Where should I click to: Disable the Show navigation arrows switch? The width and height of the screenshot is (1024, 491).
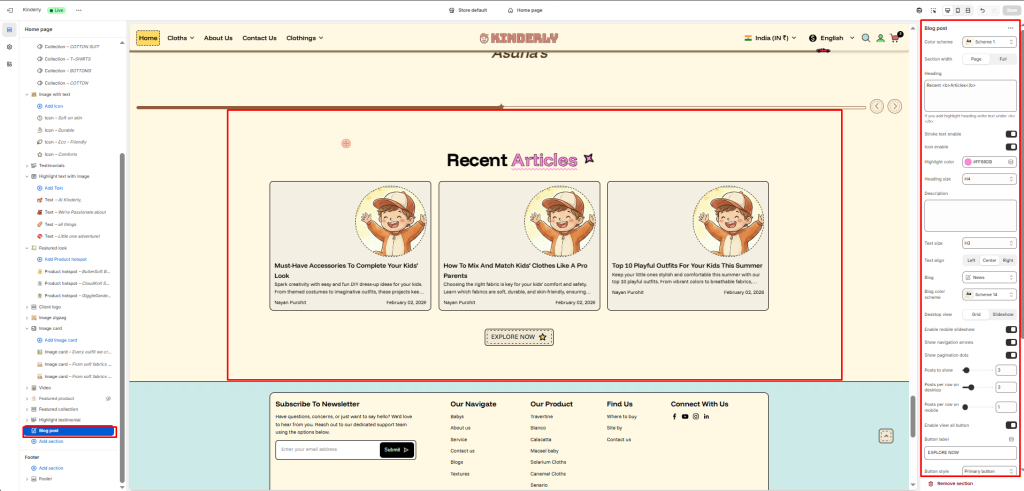click(1011, 342)
